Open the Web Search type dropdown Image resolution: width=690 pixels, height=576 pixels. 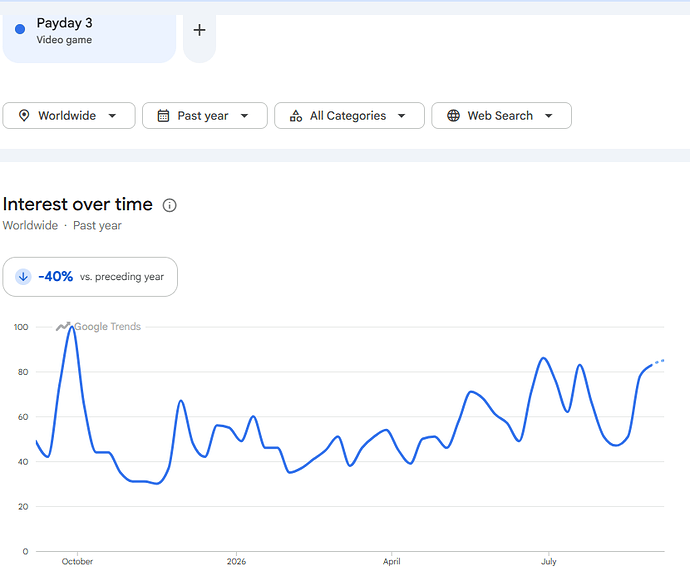(x=501, y=116)
